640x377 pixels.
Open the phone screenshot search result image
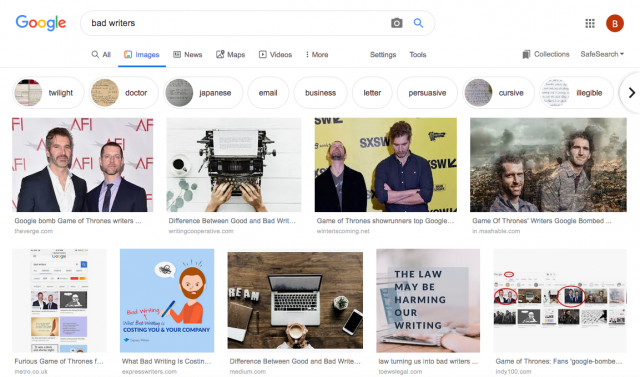[x=59, y=301]
